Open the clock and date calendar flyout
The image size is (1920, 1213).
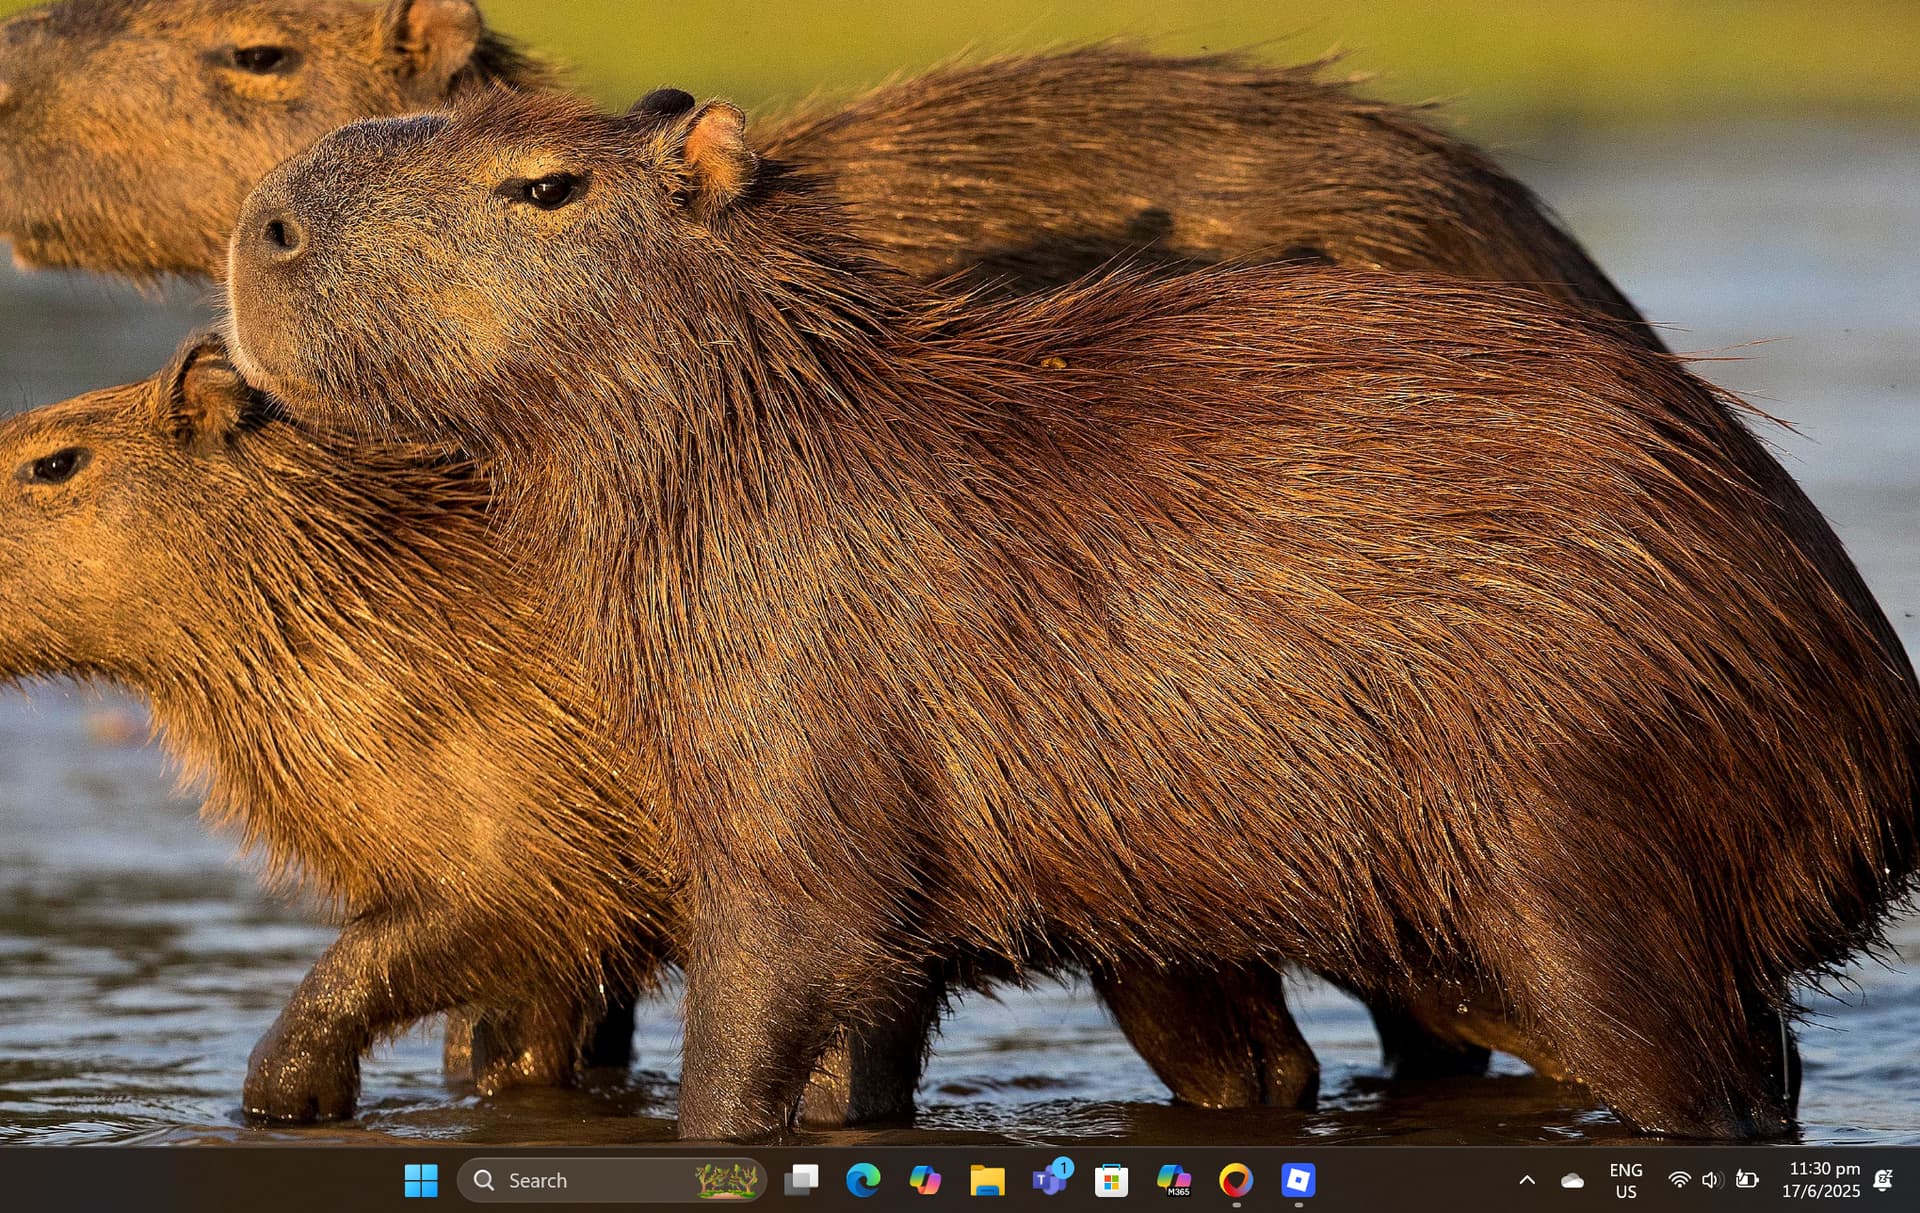pos(1821,1180)
